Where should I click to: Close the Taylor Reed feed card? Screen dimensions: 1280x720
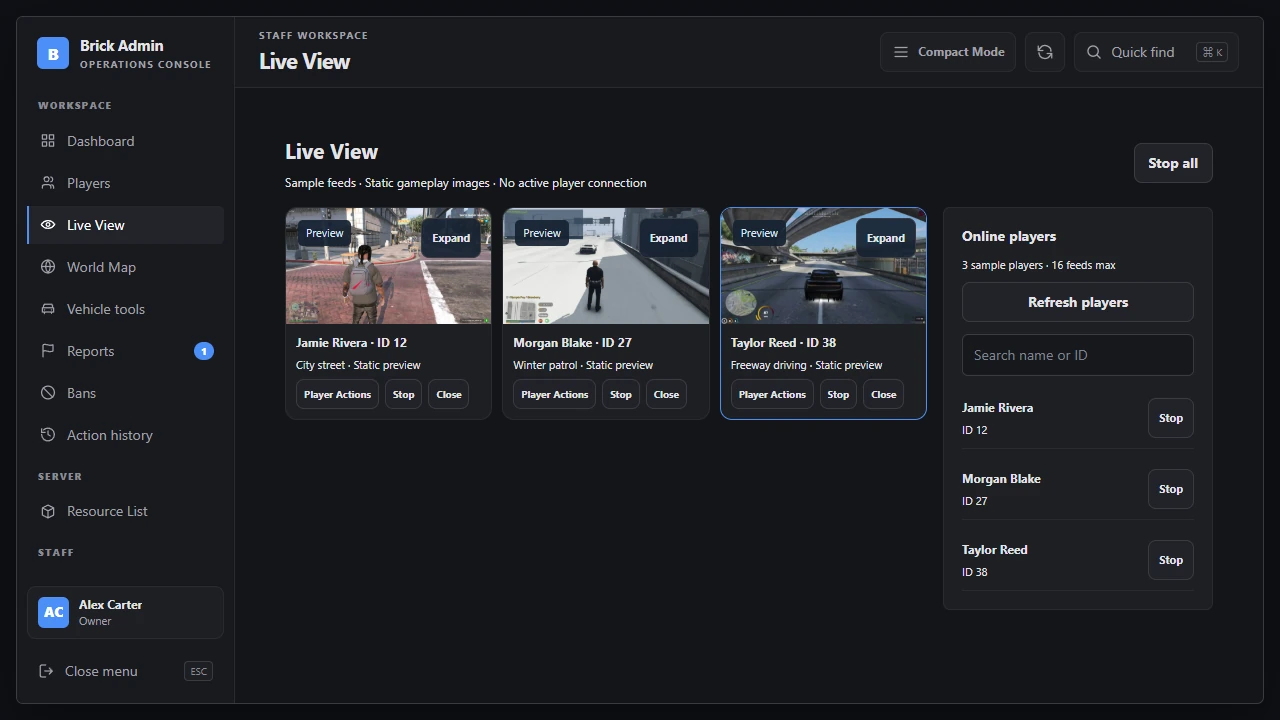click(884, 394)
